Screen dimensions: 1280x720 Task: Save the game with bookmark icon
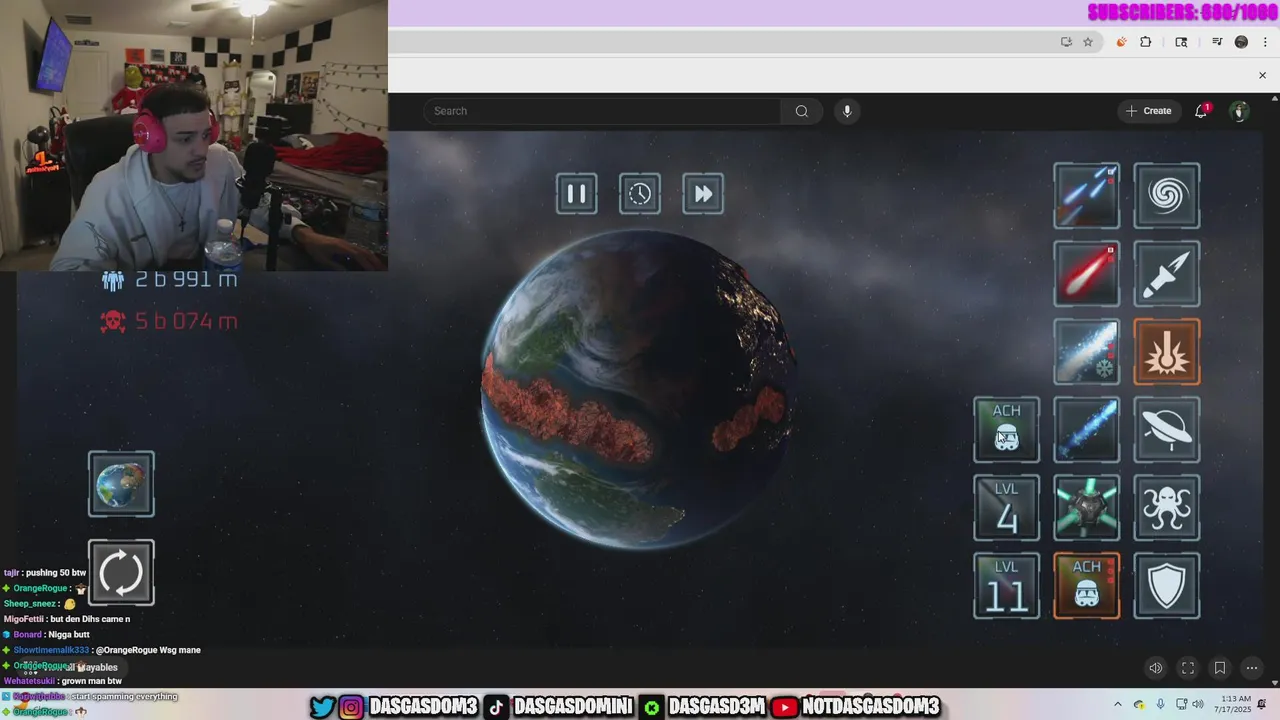pyautogui.click(x=1220, y=668)
